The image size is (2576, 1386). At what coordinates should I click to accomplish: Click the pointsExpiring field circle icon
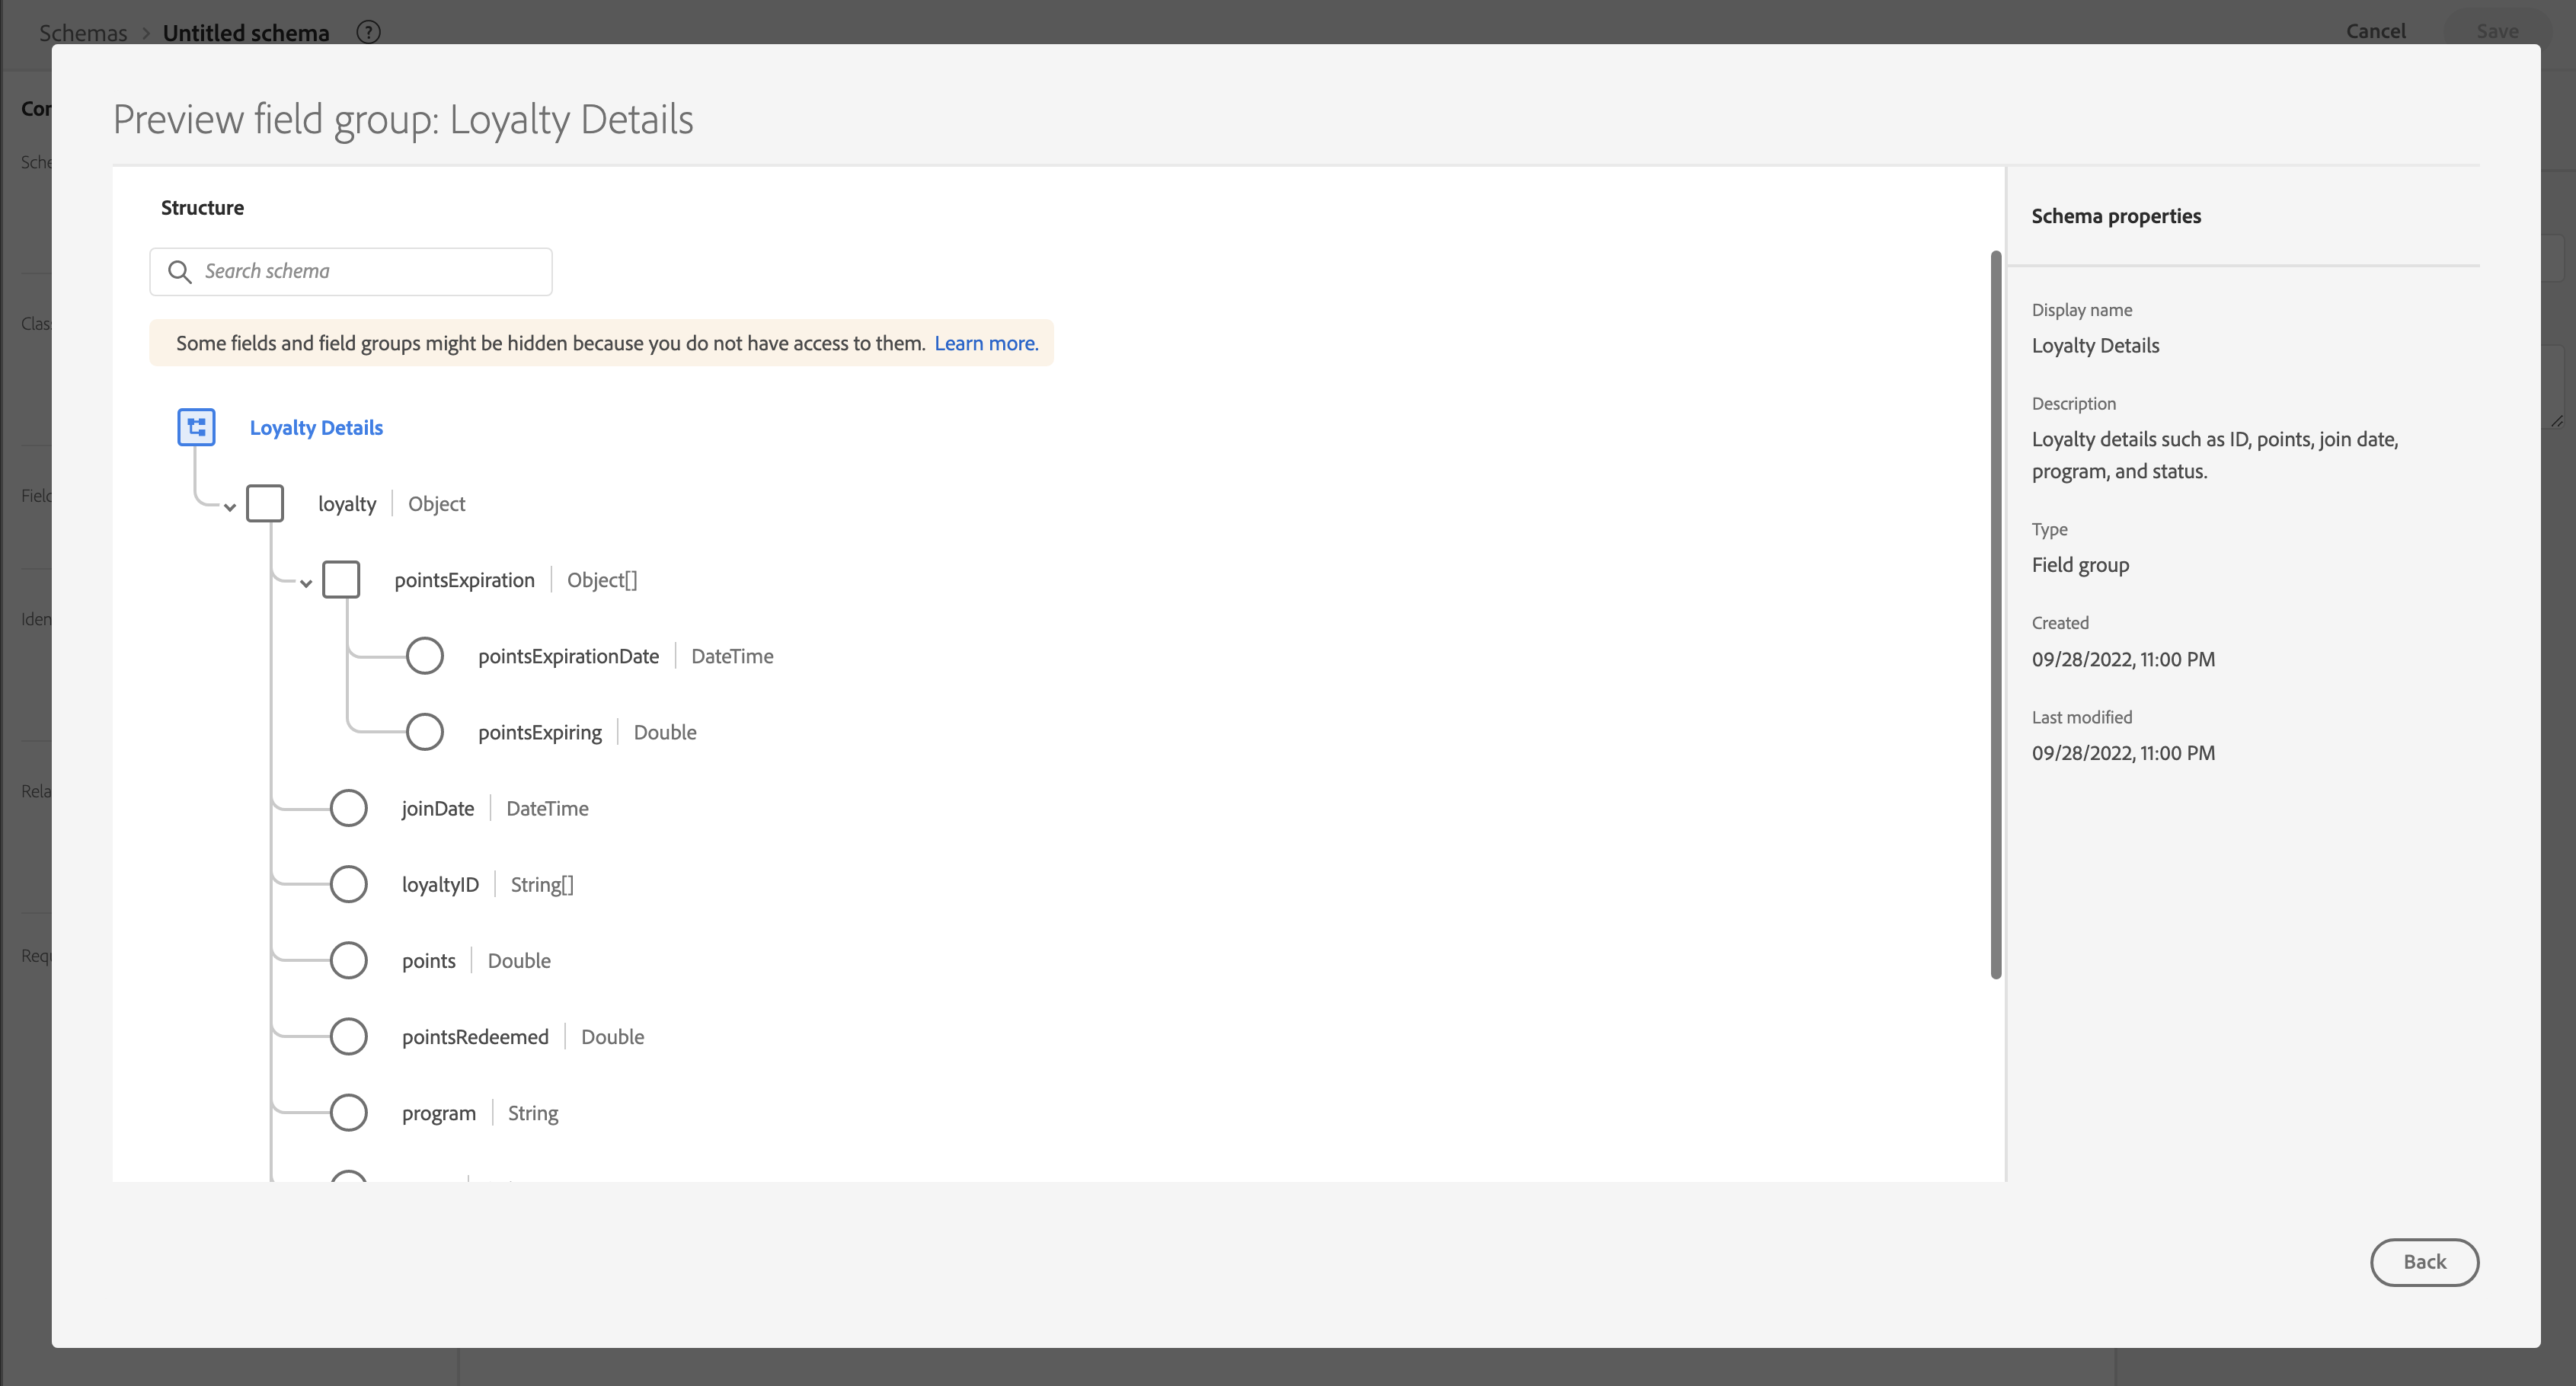[424, 732]
